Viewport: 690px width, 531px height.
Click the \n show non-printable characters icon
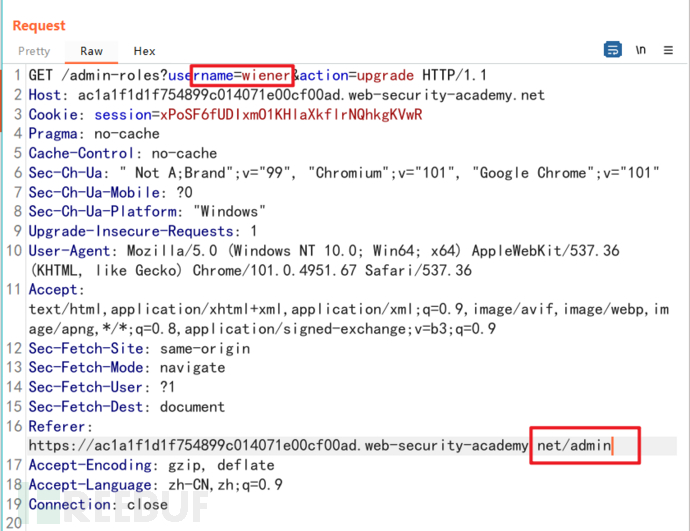tap(641, 49)
